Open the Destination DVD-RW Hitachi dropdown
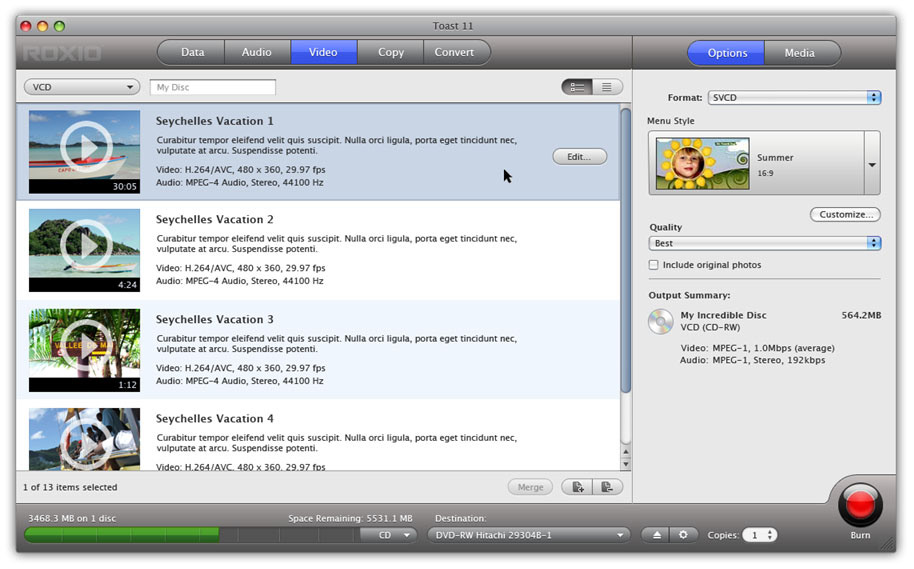 coord(529,535)
